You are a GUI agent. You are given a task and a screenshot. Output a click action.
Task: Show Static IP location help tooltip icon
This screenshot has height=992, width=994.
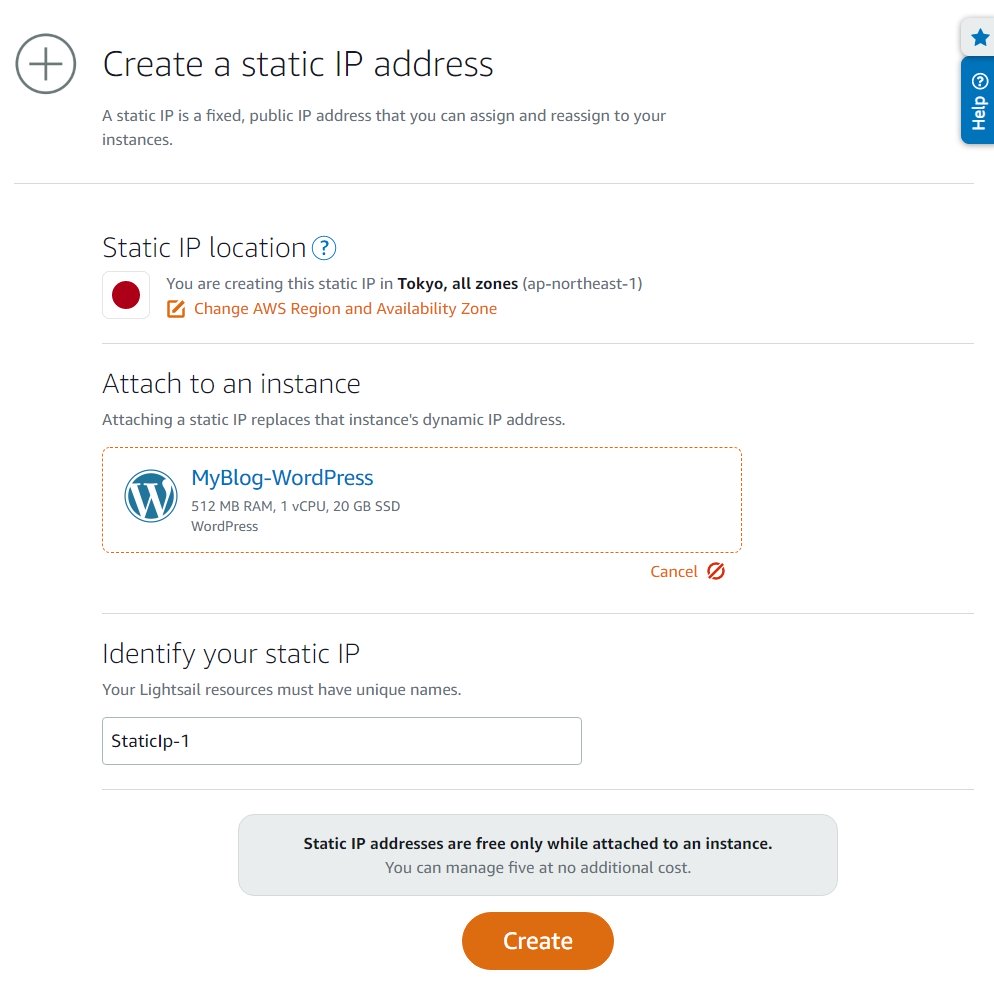tap(324, 248)
